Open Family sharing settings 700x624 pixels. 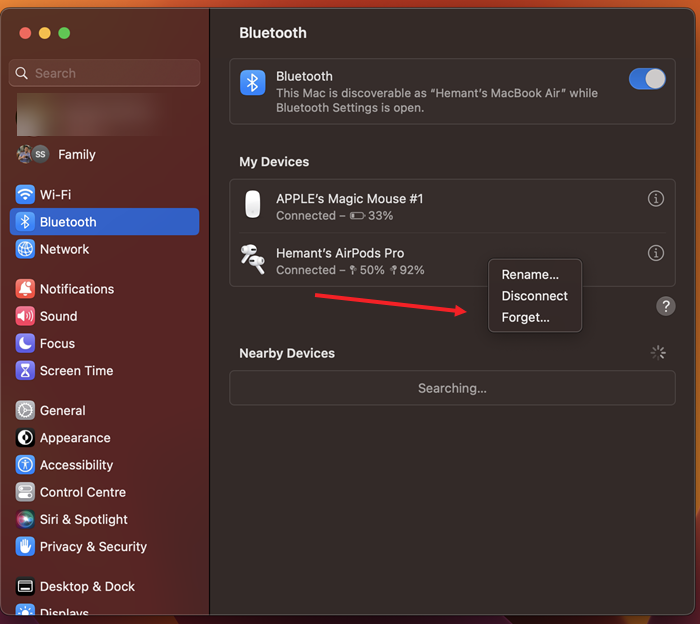click(104, 154)
